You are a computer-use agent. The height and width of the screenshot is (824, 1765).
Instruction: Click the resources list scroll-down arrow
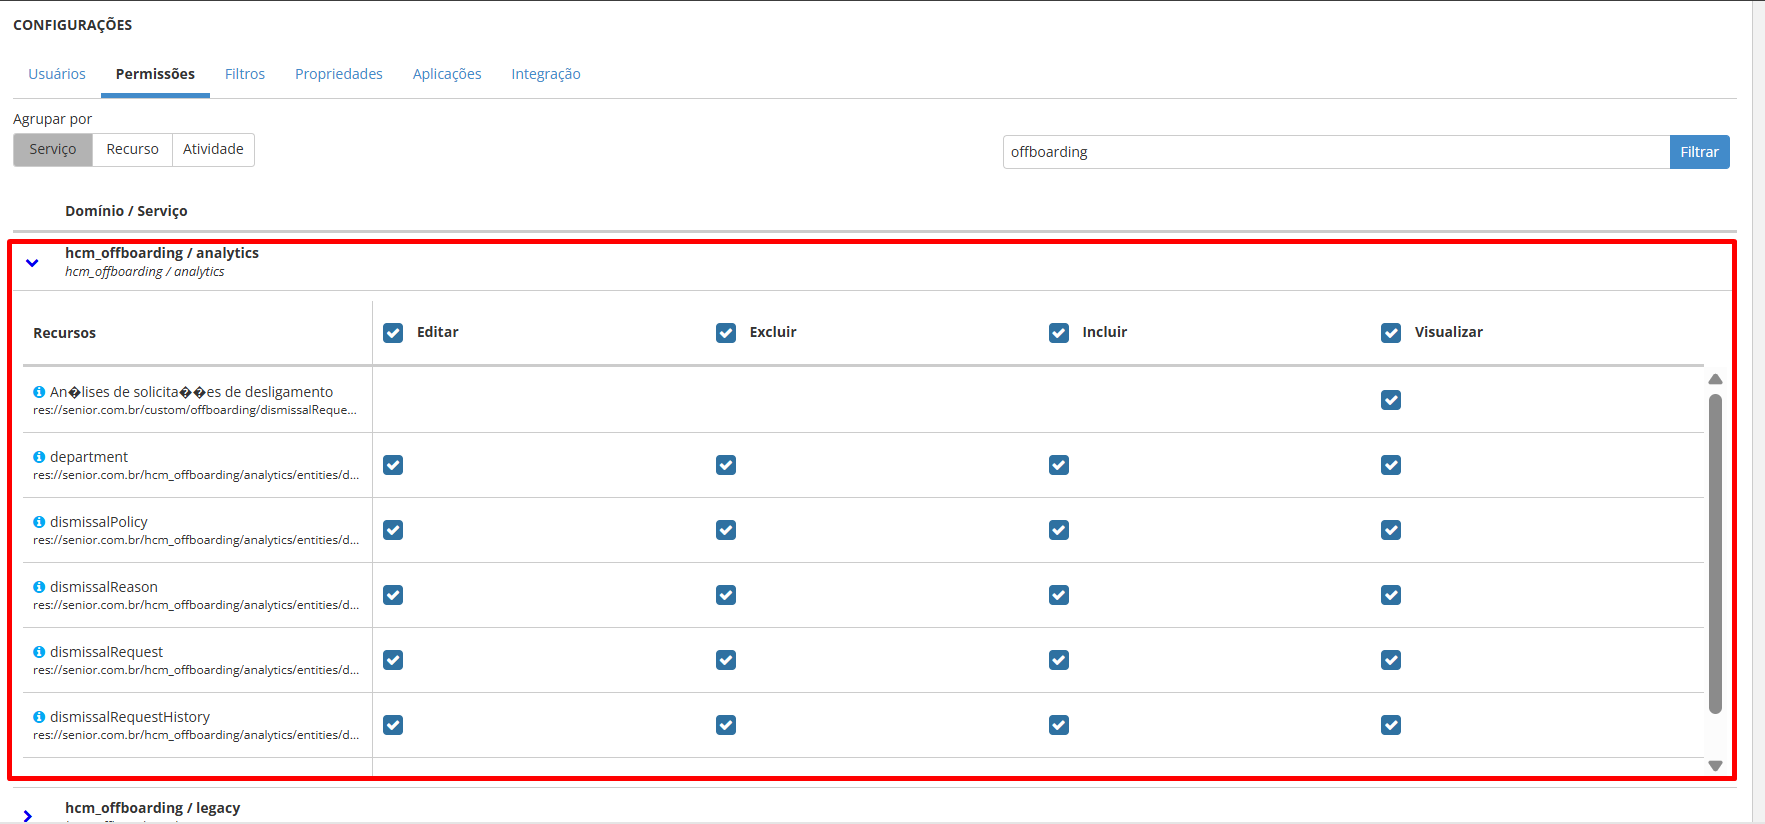tap(1715, 766)
